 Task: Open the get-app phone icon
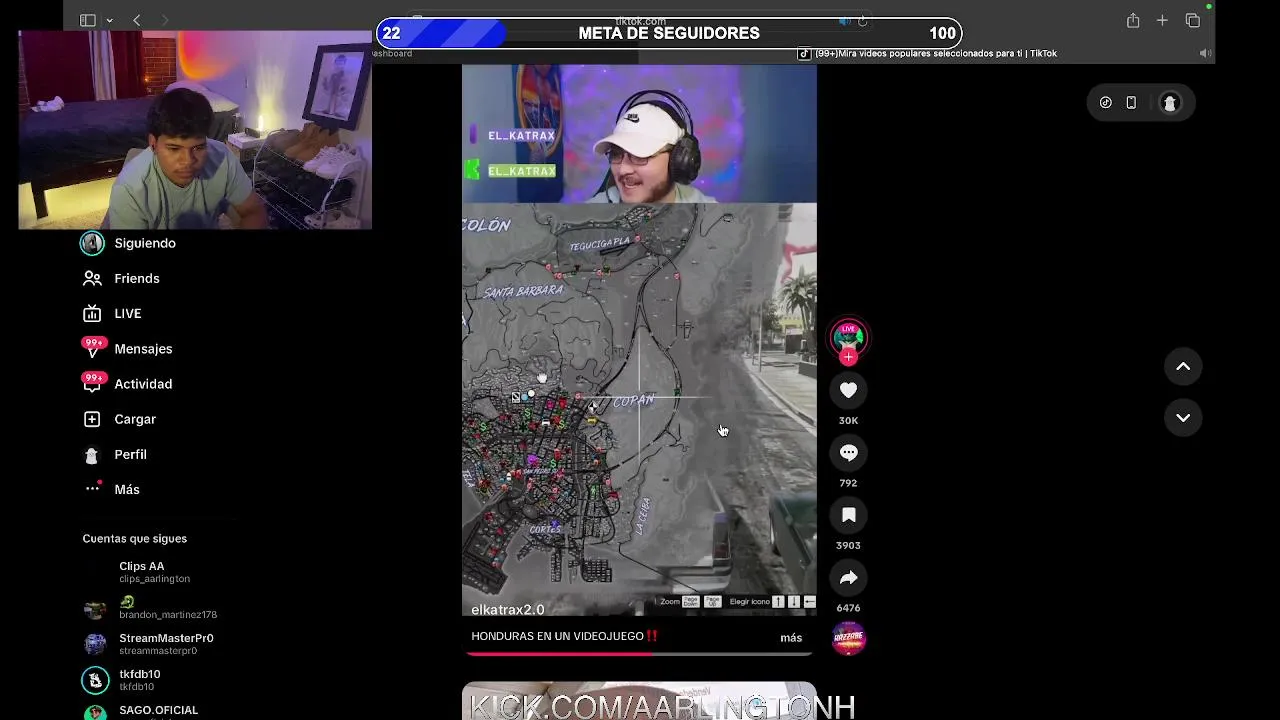point(1131,102)
